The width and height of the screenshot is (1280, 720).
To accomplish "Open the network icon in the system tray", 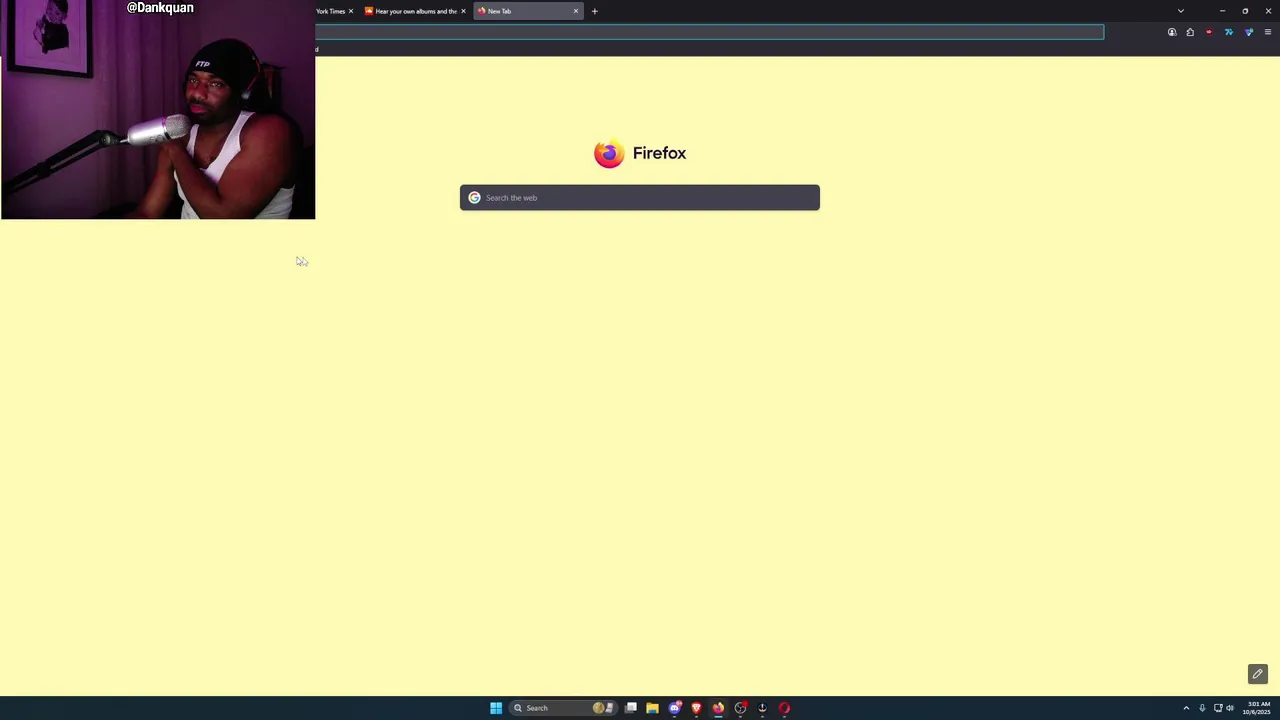I will click(x=1218, y=708).
